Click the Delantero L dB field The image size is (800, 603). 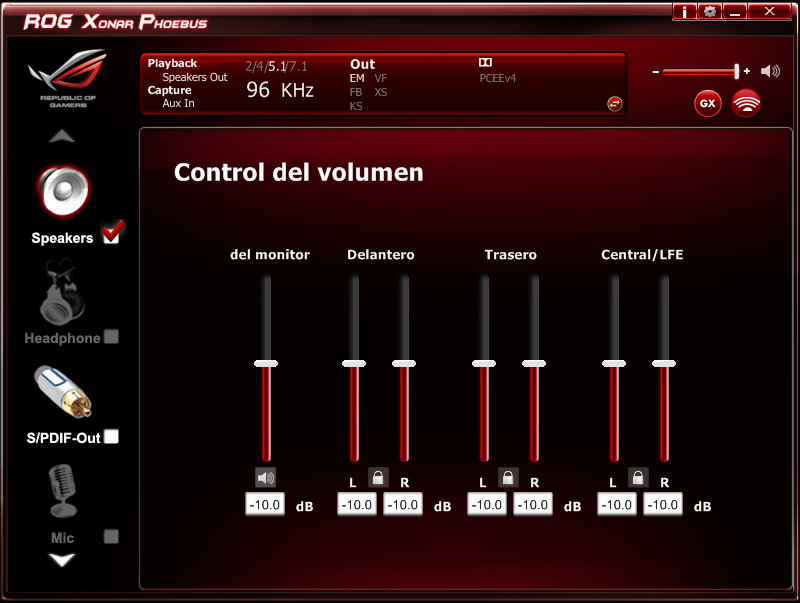coord(357,505)
